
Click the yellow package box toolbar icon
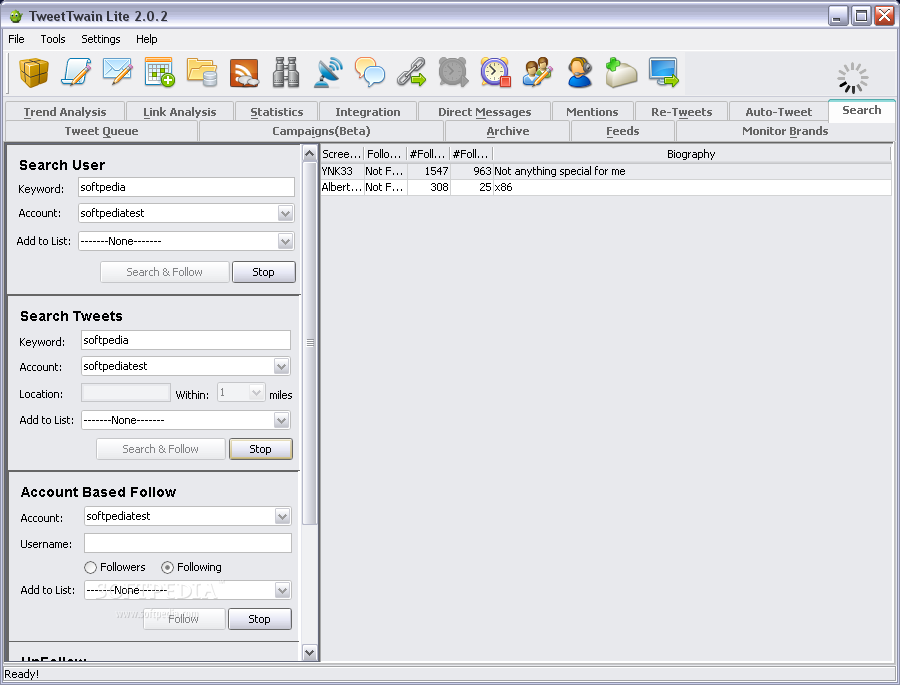point(34,73)
